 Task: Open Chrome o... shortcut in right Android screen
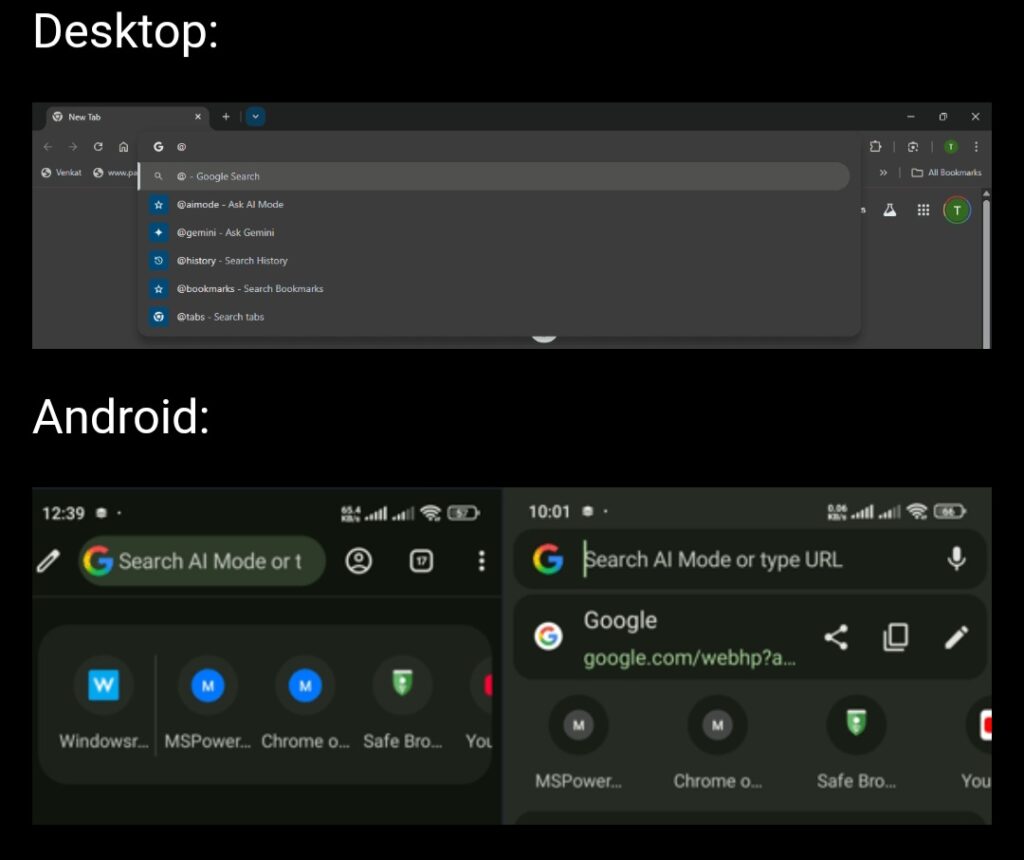pos(718,743)
